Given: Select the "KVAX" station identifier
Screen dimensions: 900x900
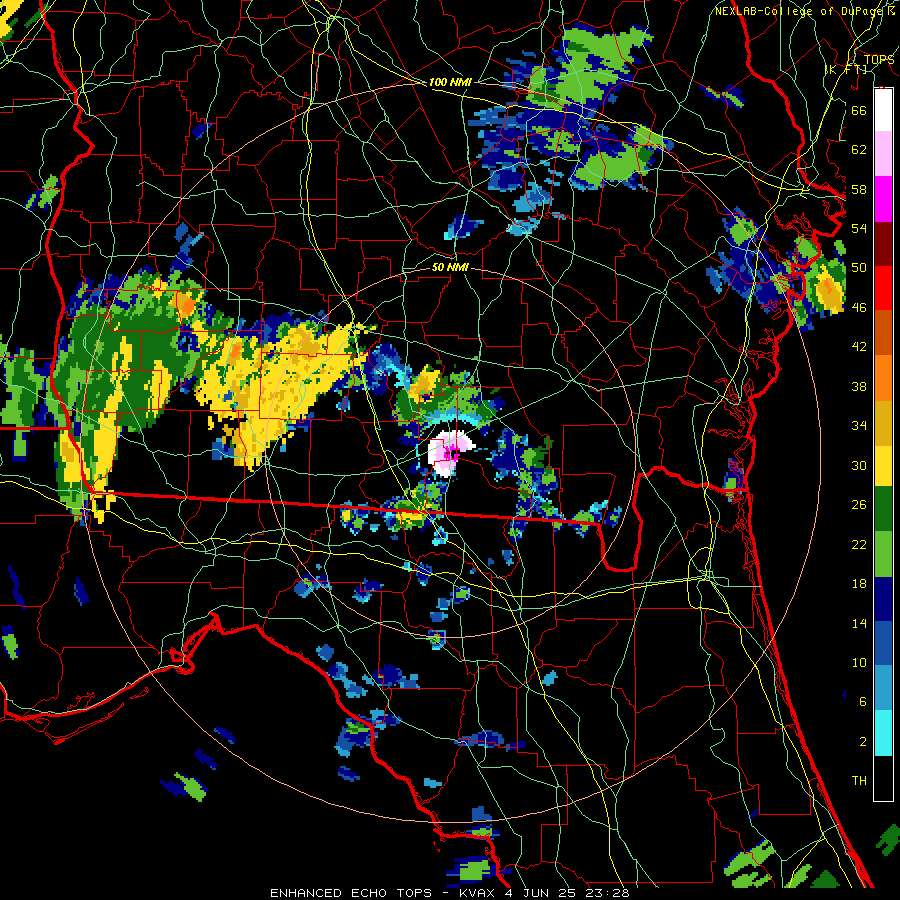Looking at the screenshot, I should pos(476,893).
